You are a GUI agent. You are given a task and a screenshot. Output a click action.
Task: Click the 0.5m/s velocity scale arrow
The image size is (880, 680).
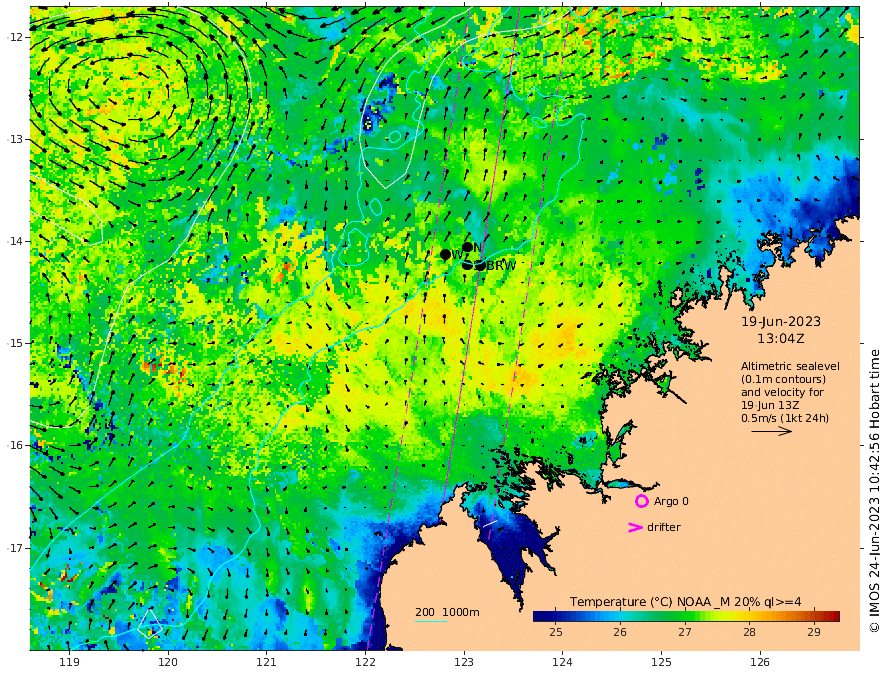[772, 431]
